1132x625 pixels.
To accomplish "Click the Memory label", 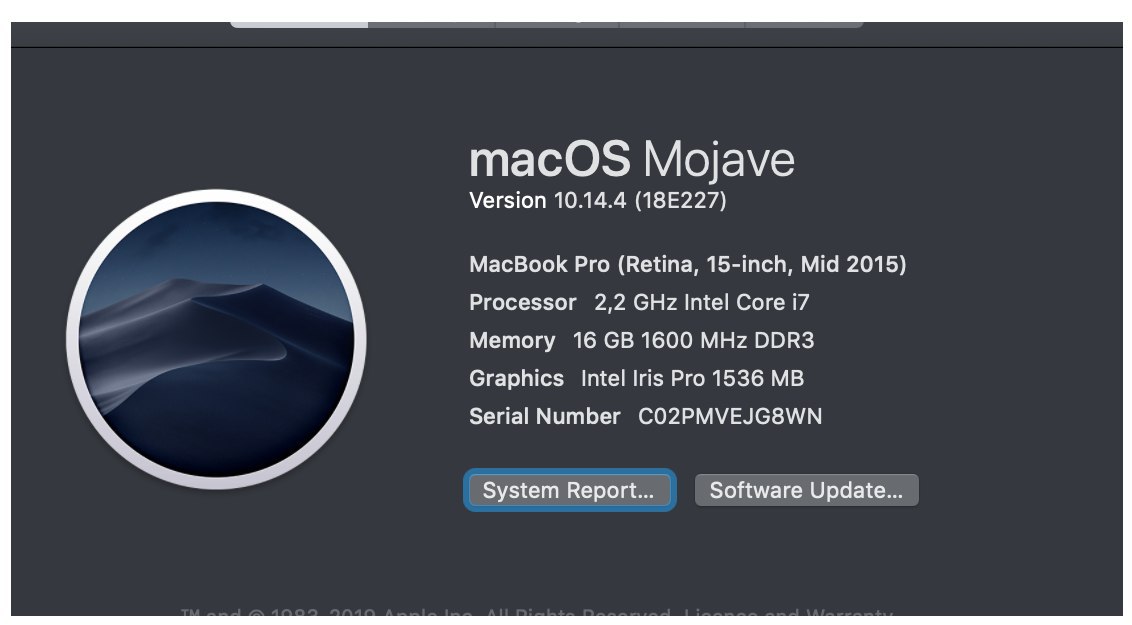I will 512,340.
